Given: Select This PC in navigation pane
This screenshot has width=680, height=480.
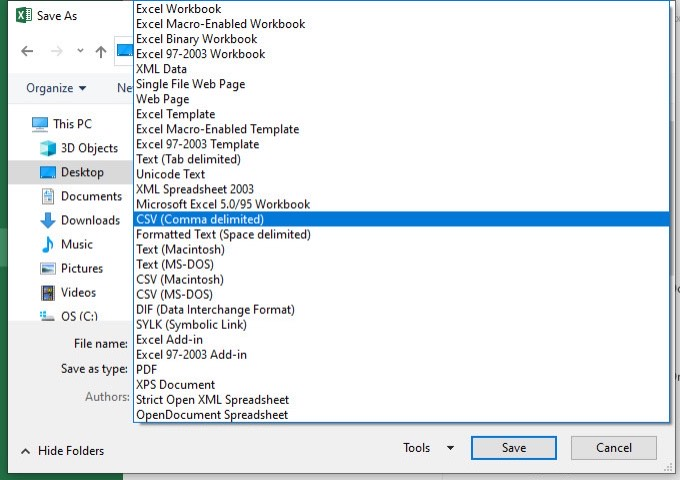Looking at the screenshot, I should click(x=72, y=124).
